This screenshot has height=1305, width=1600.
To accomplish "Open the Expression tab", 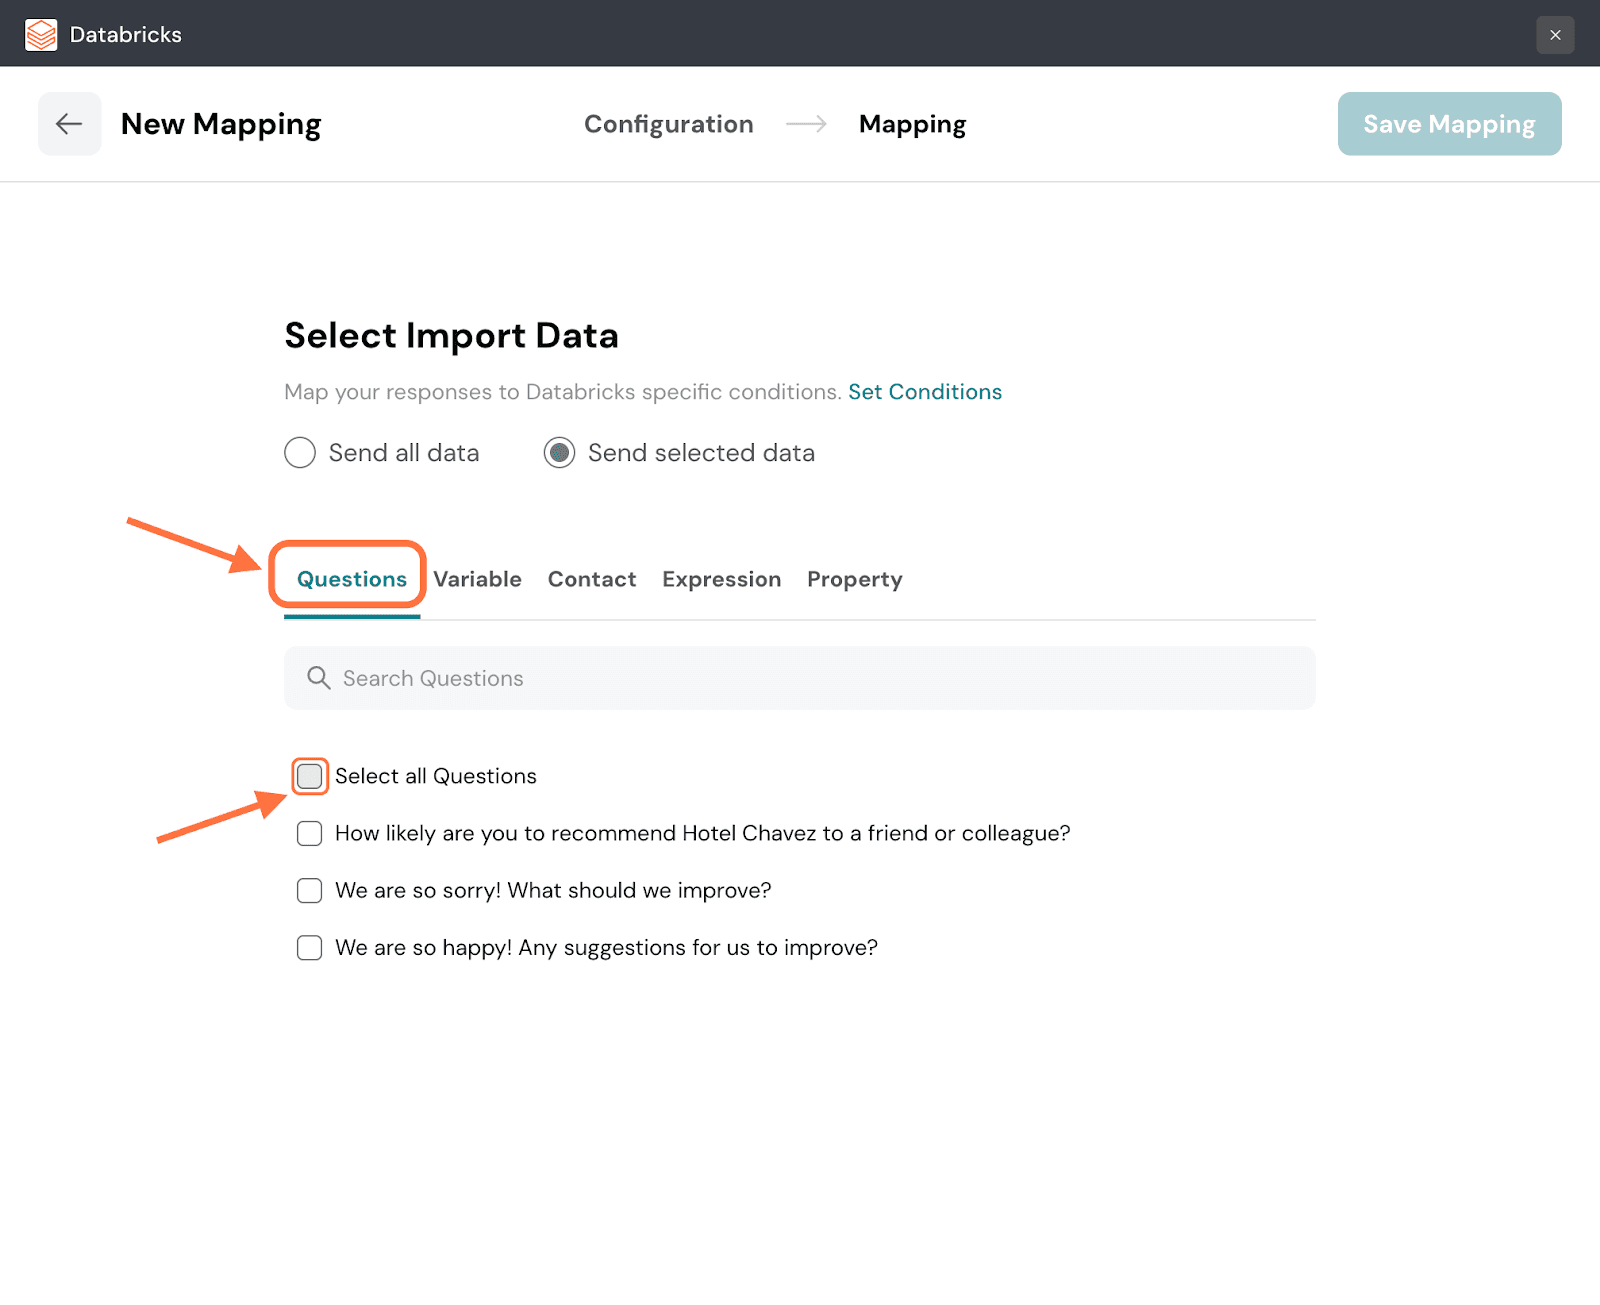I will (x=721, y=579).
